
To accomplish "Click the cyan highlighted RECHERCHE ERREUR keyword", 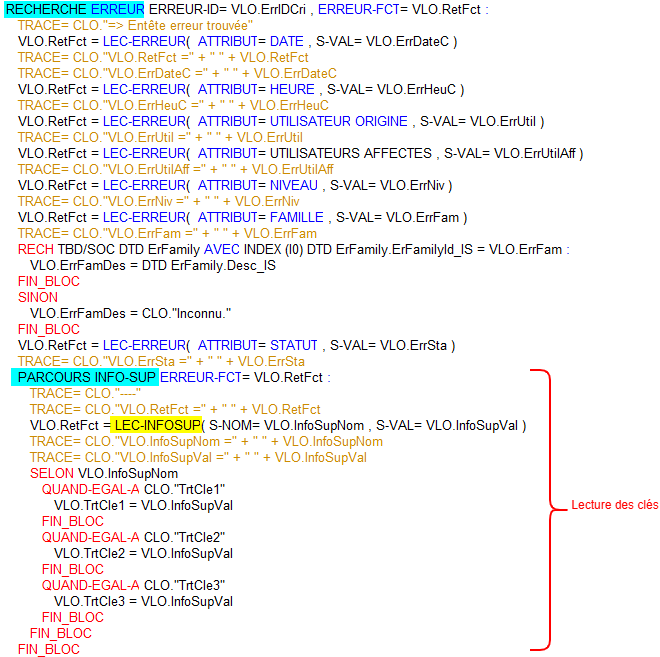I will (75, 9).
